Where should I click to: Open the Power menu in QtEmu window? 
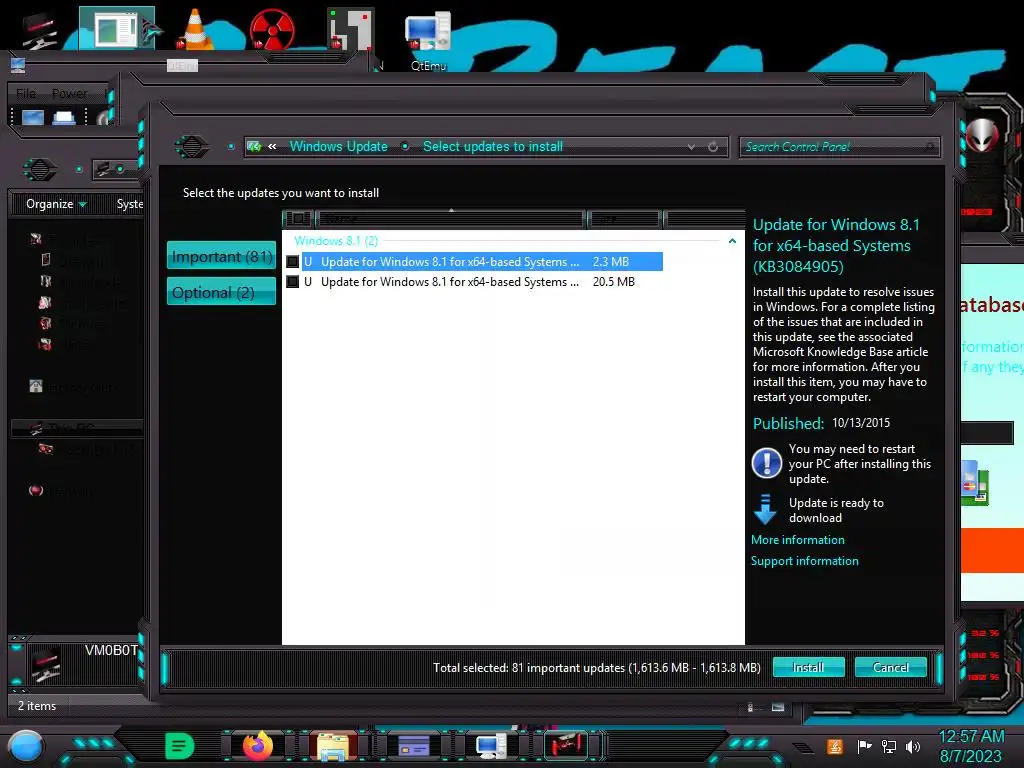point(69,93)
